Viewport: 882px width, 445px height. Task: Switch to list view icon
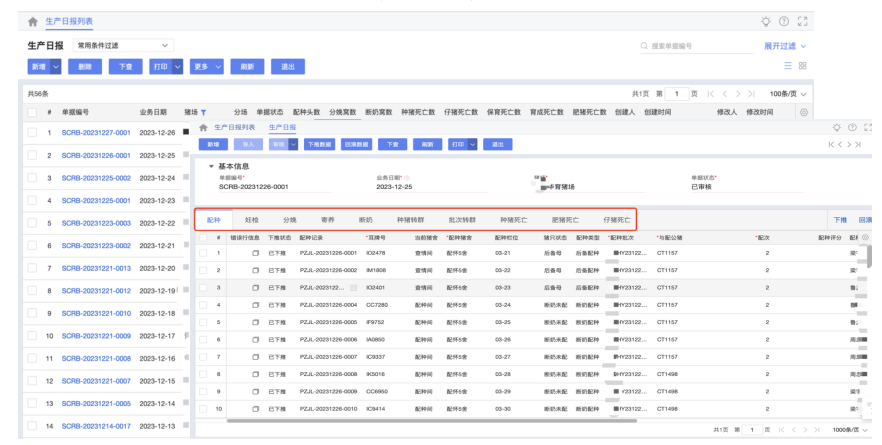[x=788, y=66]
